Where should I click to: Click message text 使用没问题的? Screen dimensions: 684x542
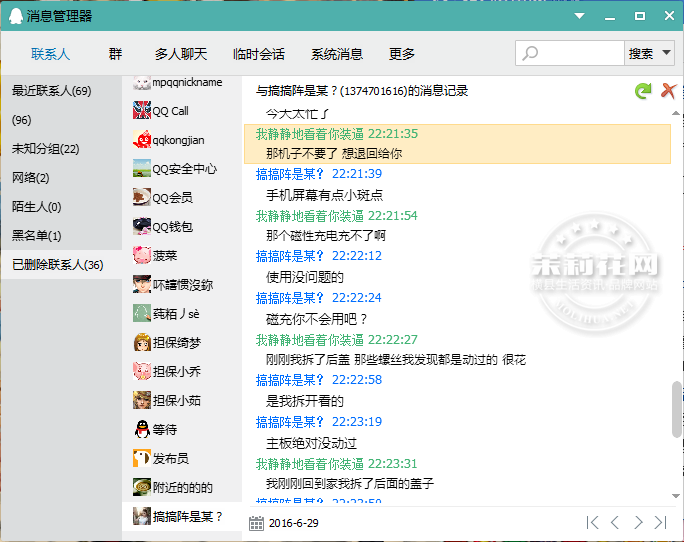[x=305, y=277]
